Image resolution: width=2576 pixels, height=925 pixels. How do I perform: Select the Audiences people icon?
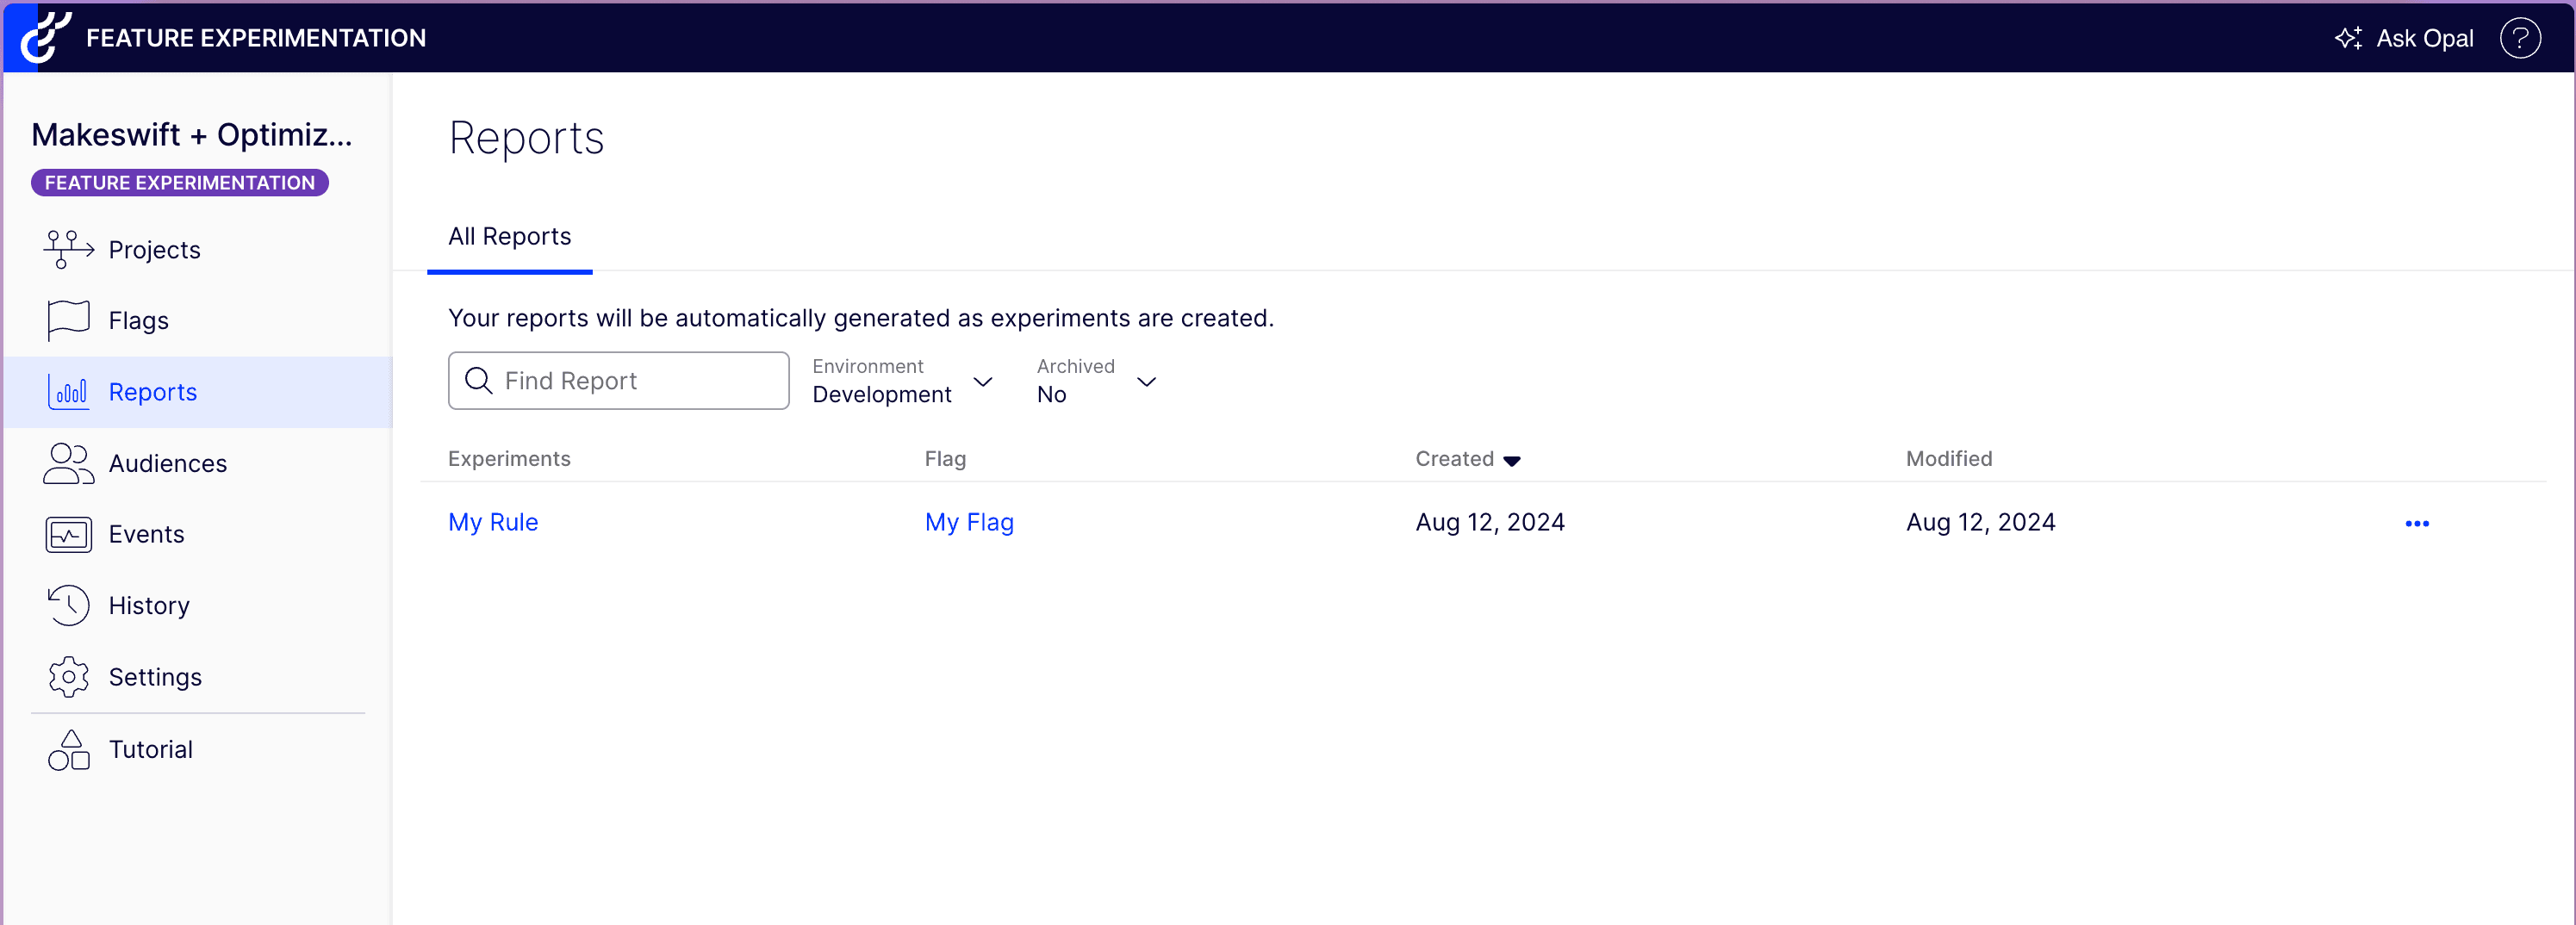pyautogui.click(x=68, y=464)
